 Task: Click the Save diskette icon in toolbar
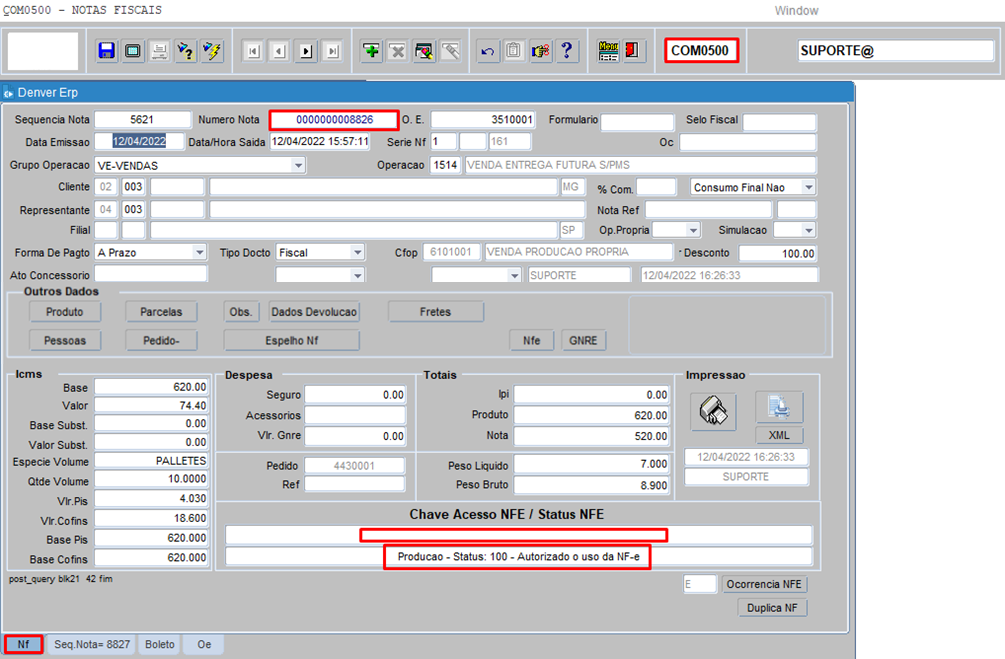click(107, 51)
